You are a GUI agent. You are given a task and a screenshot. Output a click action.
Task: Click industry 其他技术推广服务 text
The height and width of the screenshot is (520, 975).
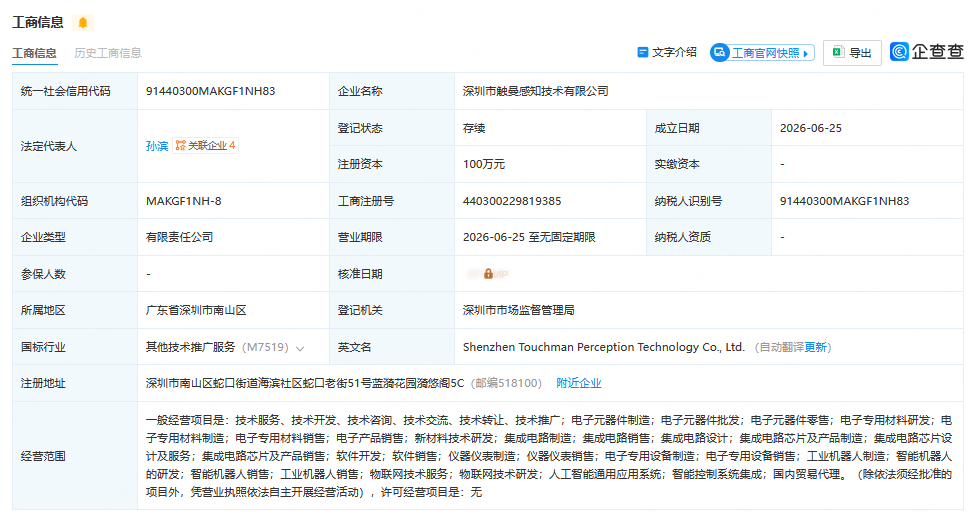(x=190, y=347)
